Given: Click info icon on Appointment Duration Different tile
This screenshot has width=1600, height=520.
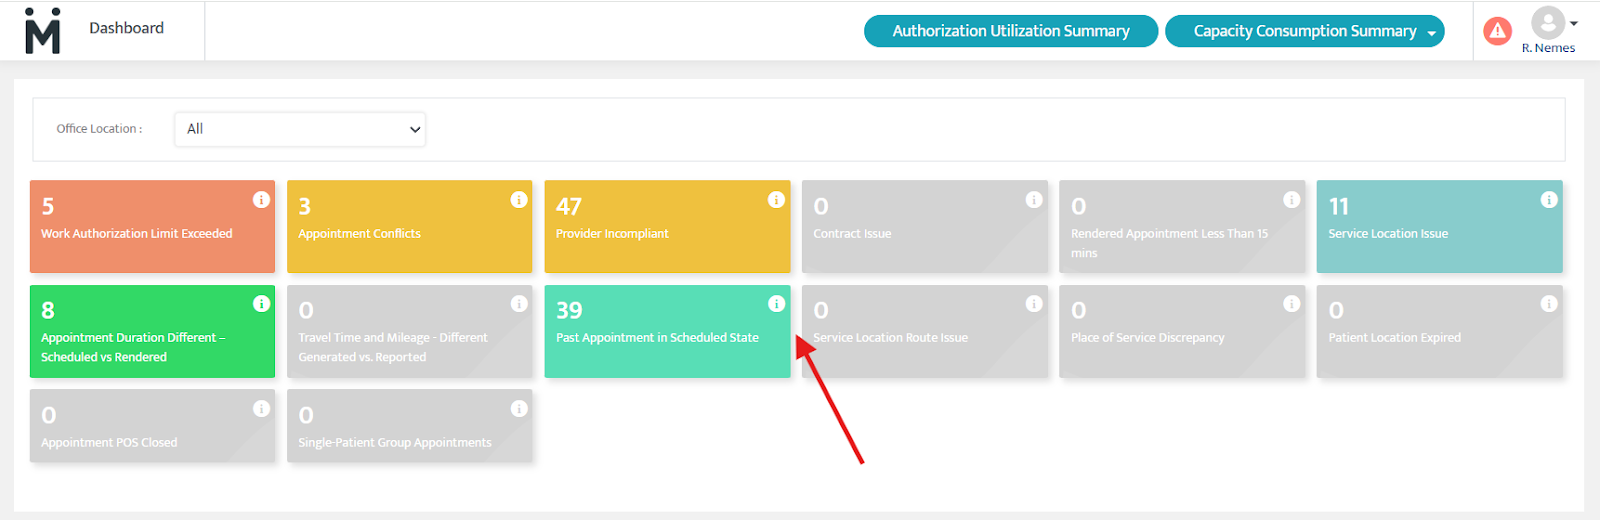Looking at the screenshot, I should pyautogui.click(x=261, y=304).
